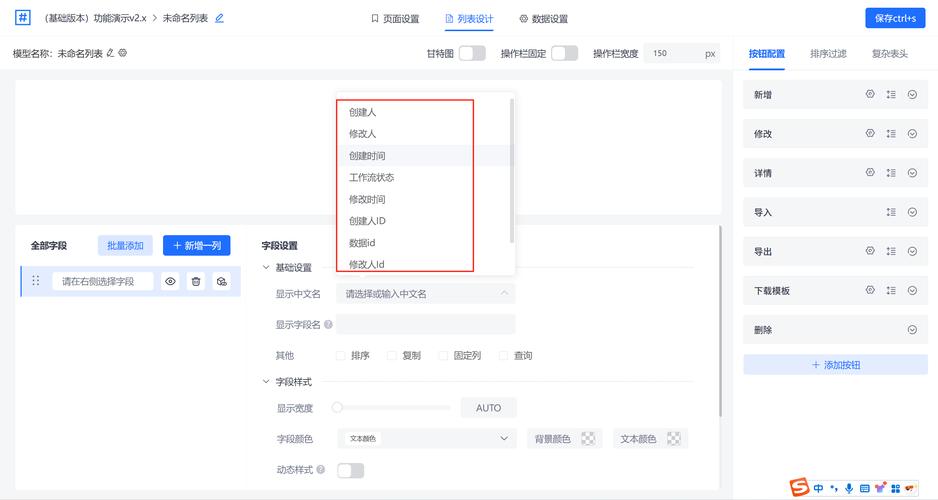Open the 字段颜色 dropdown
The height and width of the screenshot is (500, 938).
click(x=427, y=438)
